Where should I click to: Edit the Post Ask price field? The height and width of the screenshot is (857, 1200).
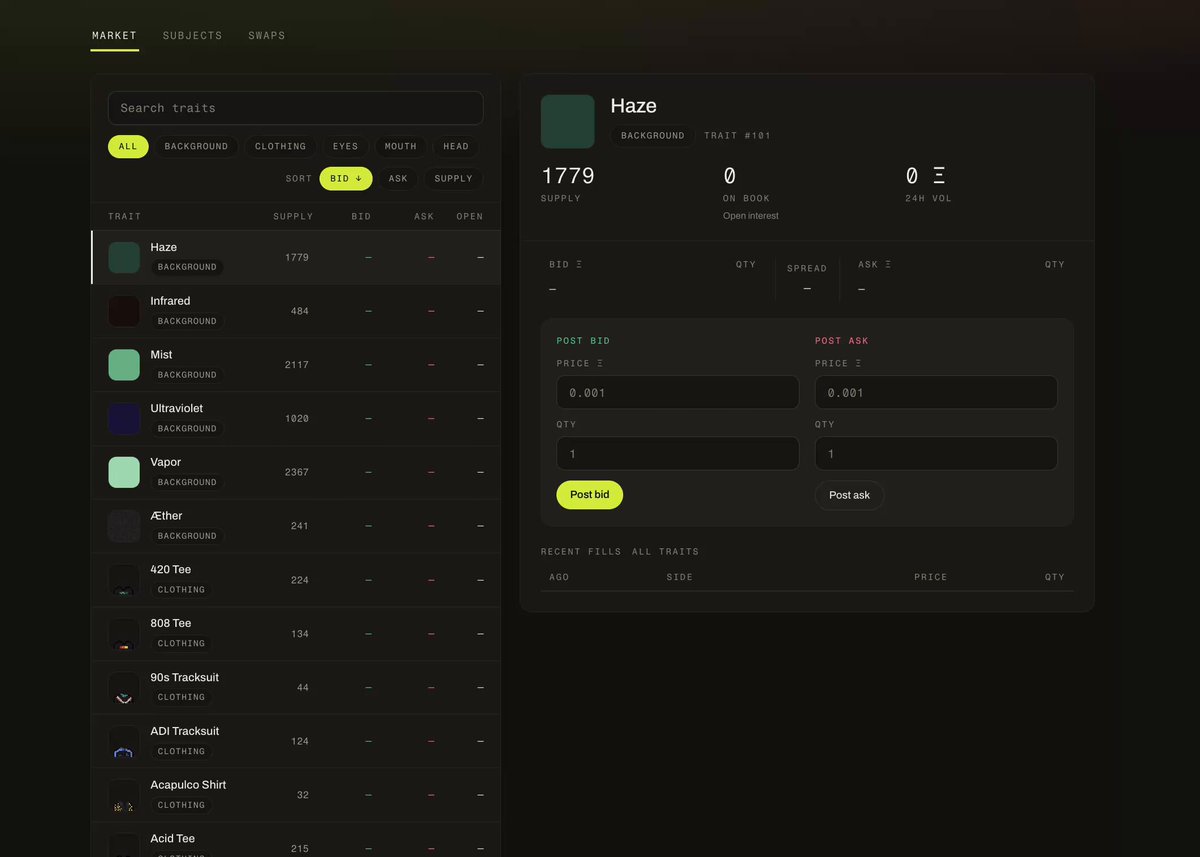936,393
